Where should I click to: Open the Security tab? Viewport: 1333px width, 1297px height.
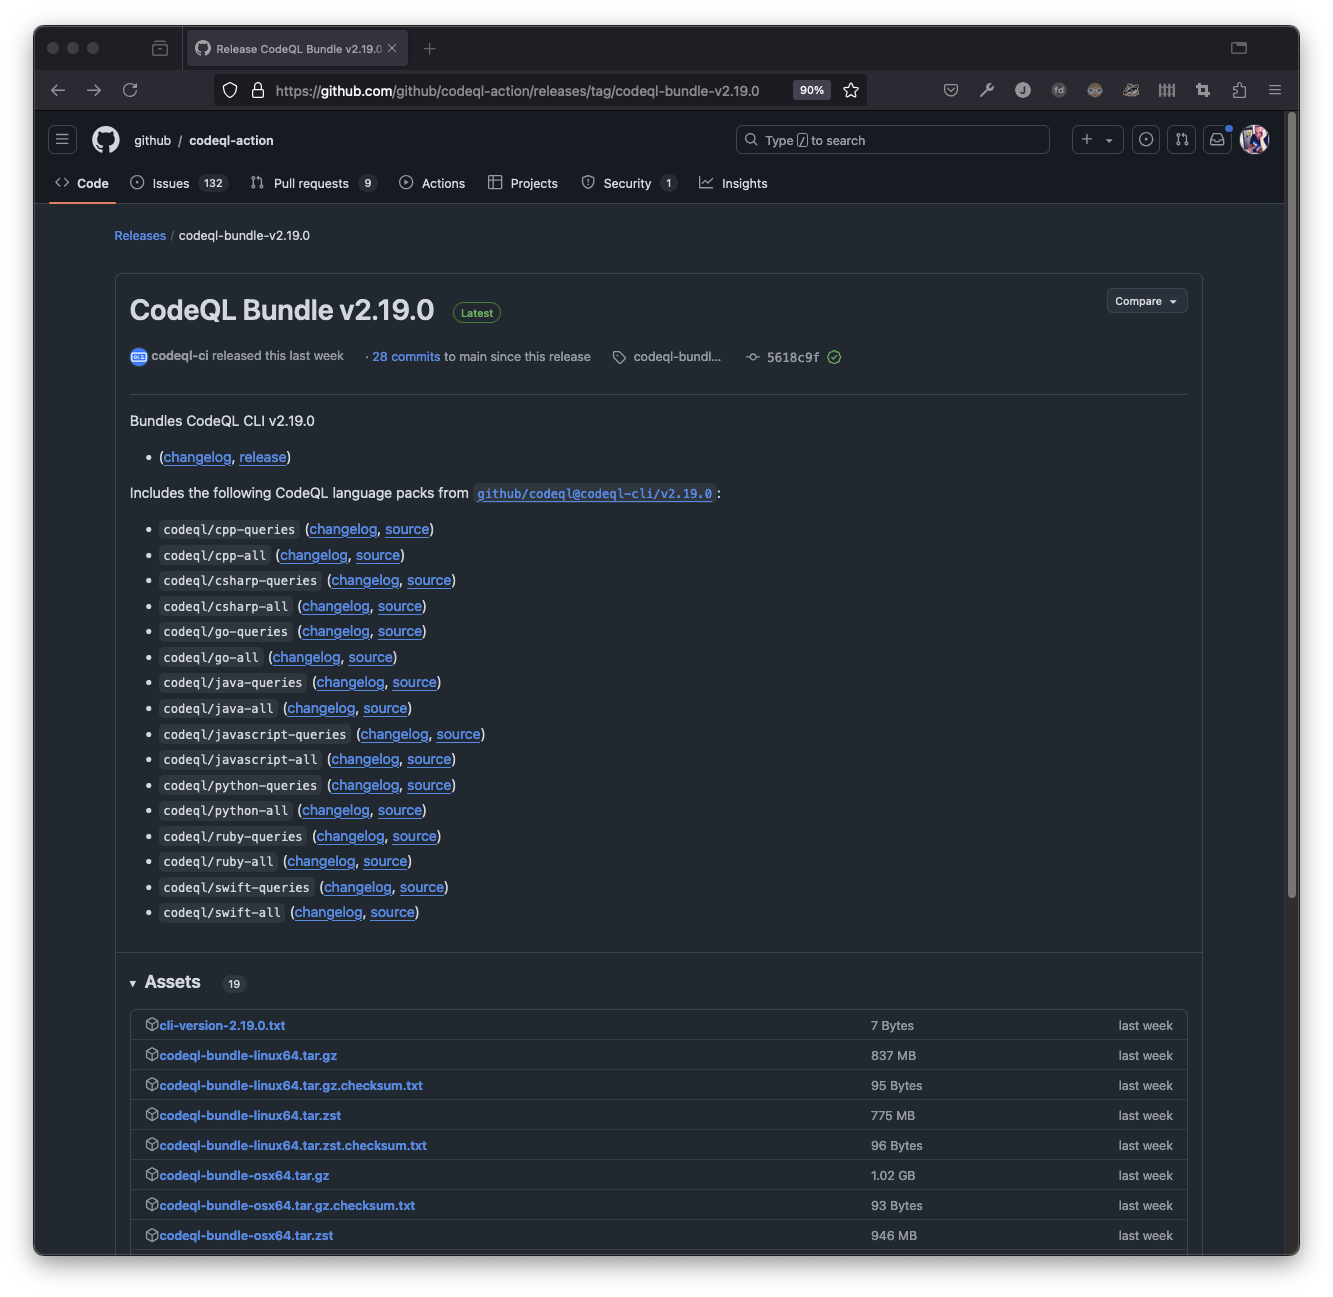630,183
